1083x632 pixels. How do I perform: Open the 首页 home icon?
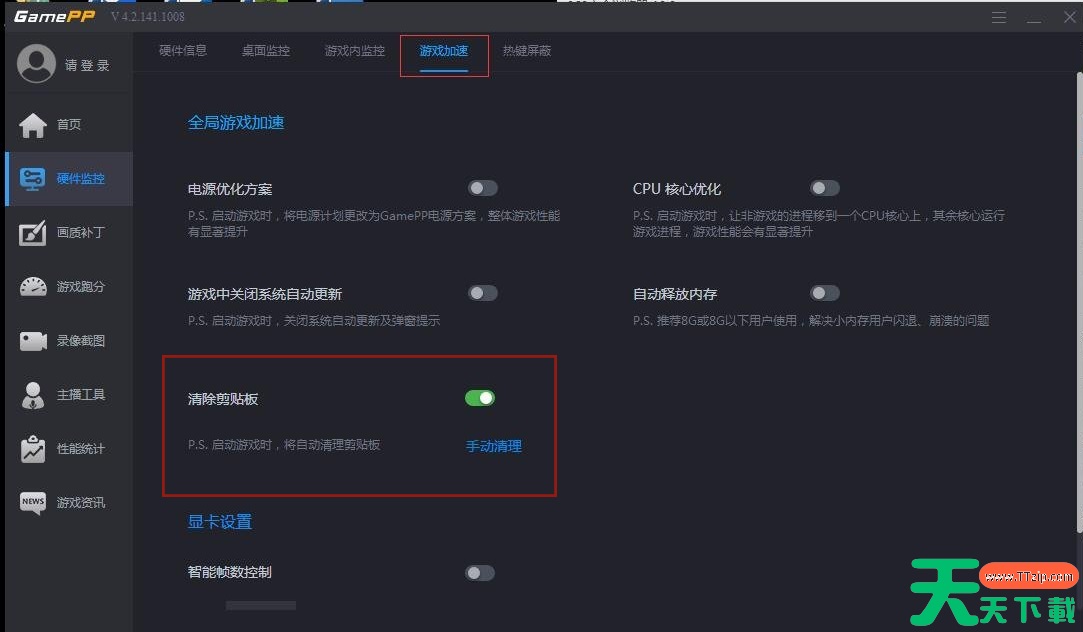32,124
